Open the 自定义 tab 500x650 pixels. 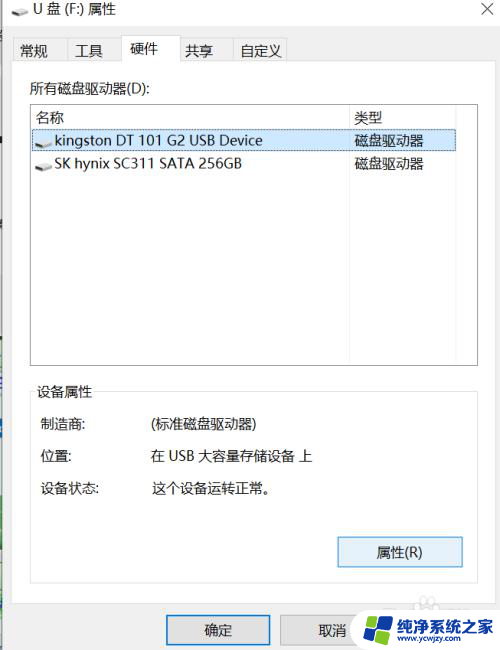point(260,51)
